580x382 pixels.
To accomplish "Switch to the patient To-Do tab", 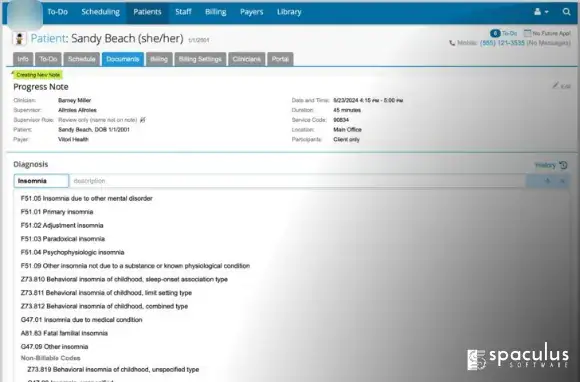I will [x=48, y=59].
